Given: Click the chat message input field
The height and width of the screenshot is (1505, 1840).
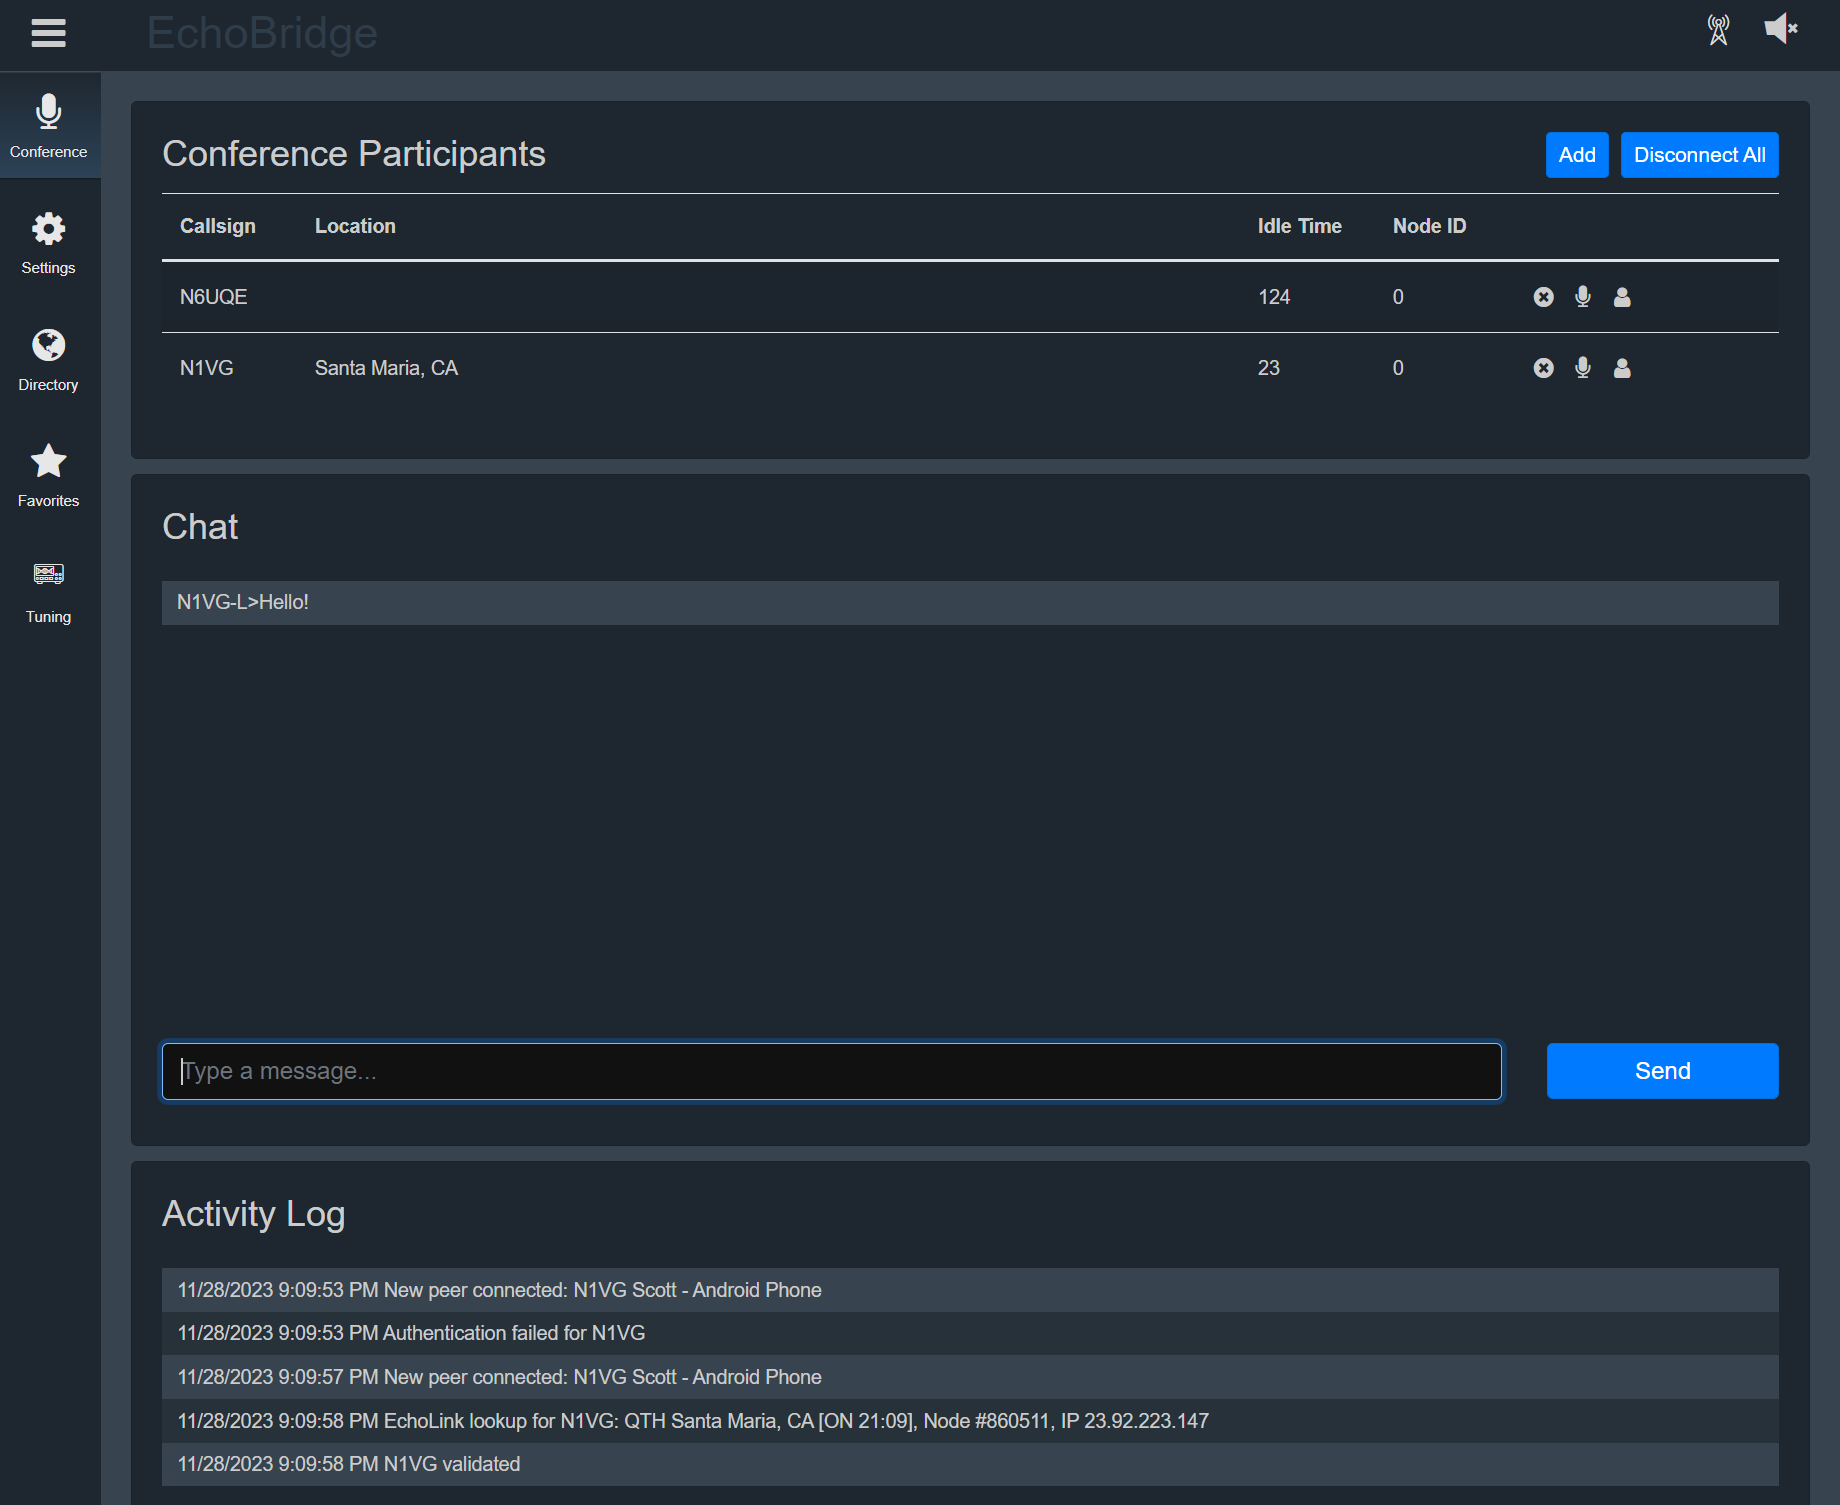Looking at the screenshot, I should tap(831, 1071).
